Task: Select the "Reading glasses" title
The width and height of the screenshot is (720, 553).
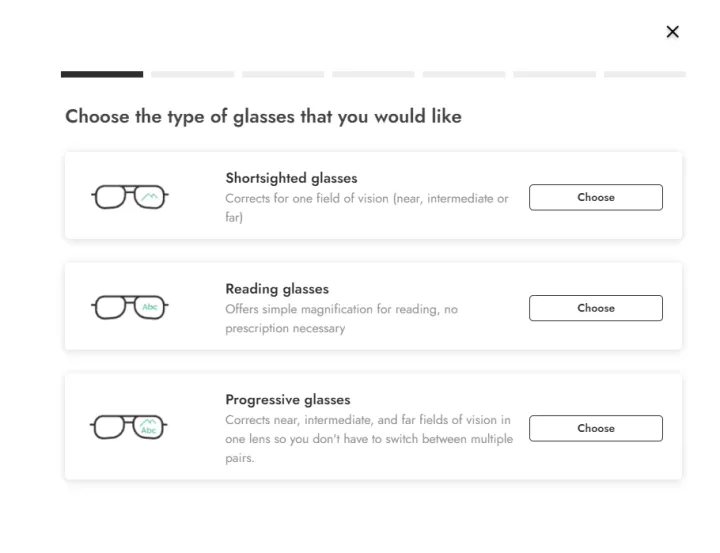Action: [x=277, y=290]
